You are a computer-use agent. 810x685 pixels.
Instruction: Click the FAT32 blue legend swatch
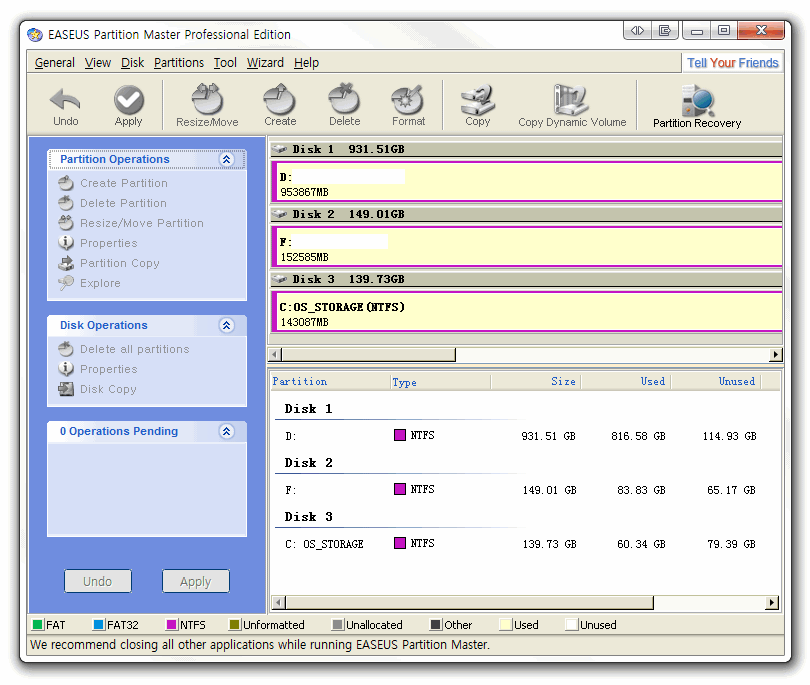pyautogui.click(x=98, y=625)
